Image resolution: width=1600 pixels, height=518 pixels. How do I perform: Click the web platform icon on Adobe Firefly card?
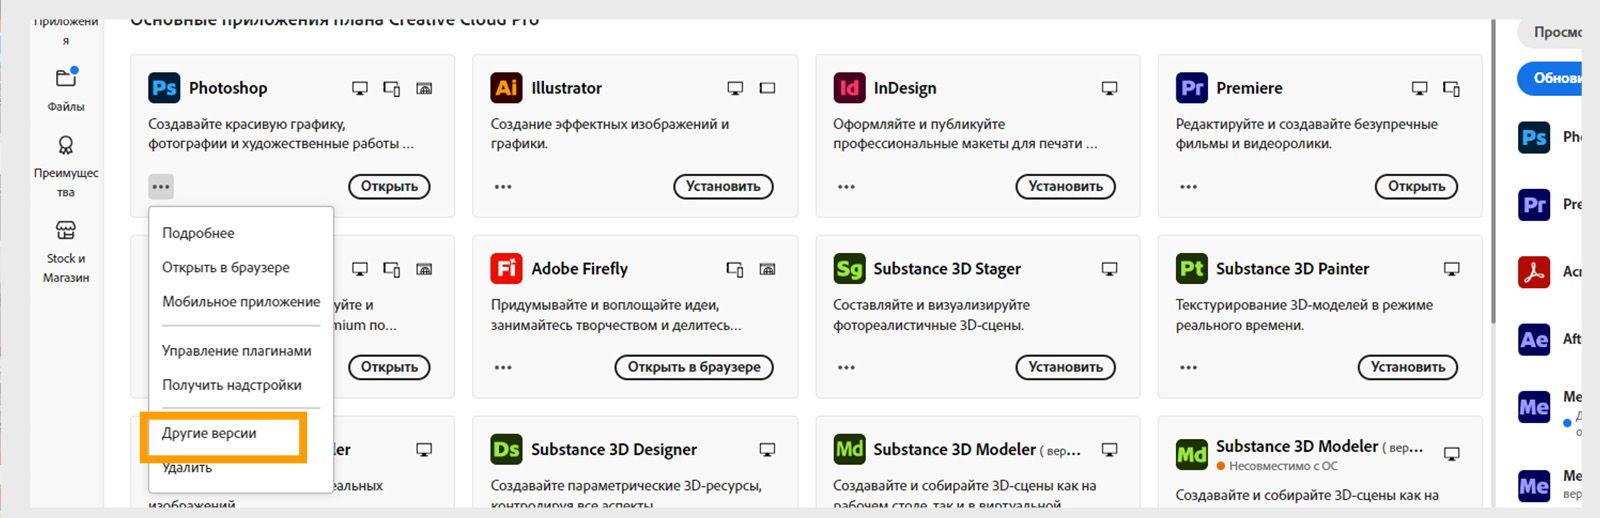tap(767, 269)
